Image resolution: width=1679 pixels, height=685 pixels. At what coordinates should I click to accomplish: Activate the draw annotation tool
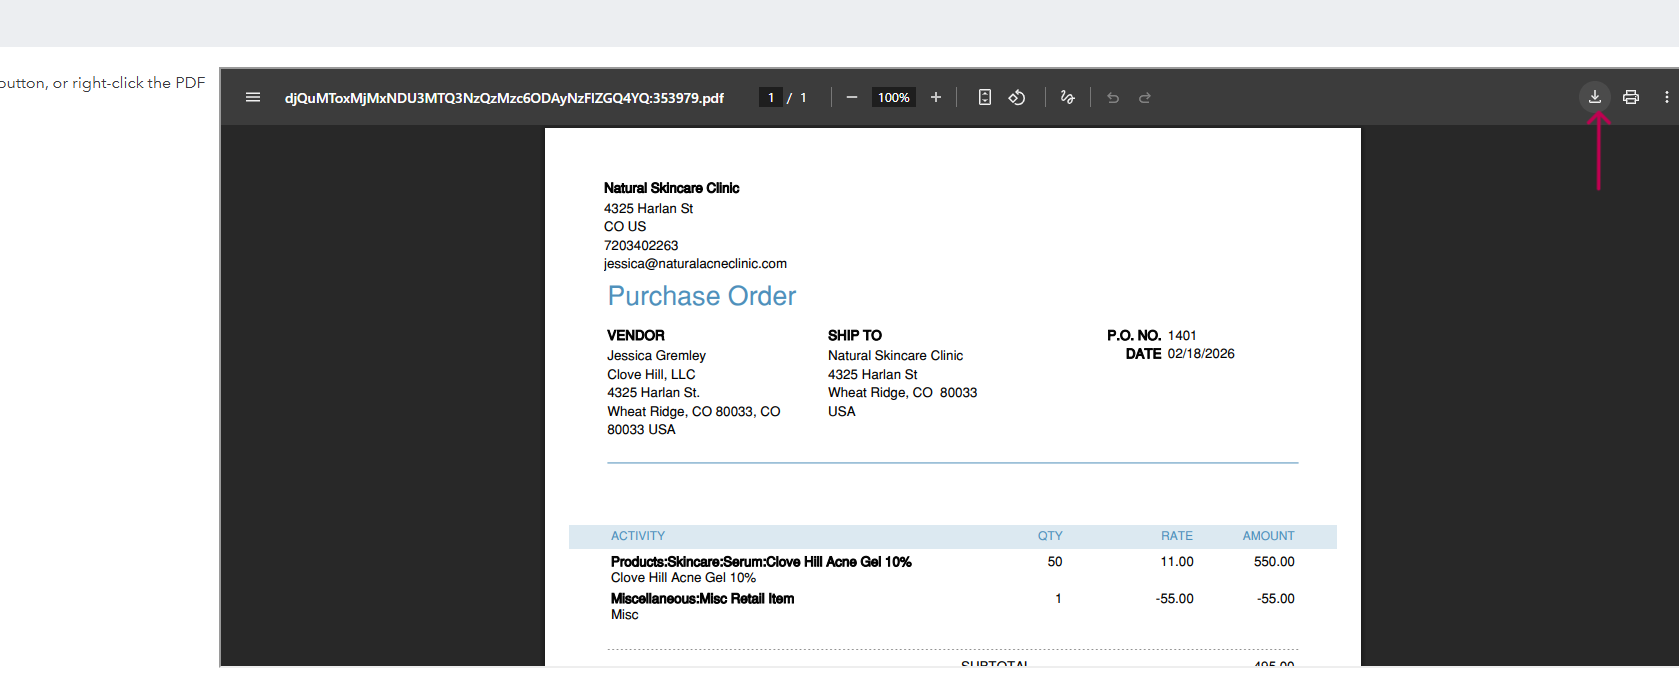pyautogui.click(x=1068, y=97)
